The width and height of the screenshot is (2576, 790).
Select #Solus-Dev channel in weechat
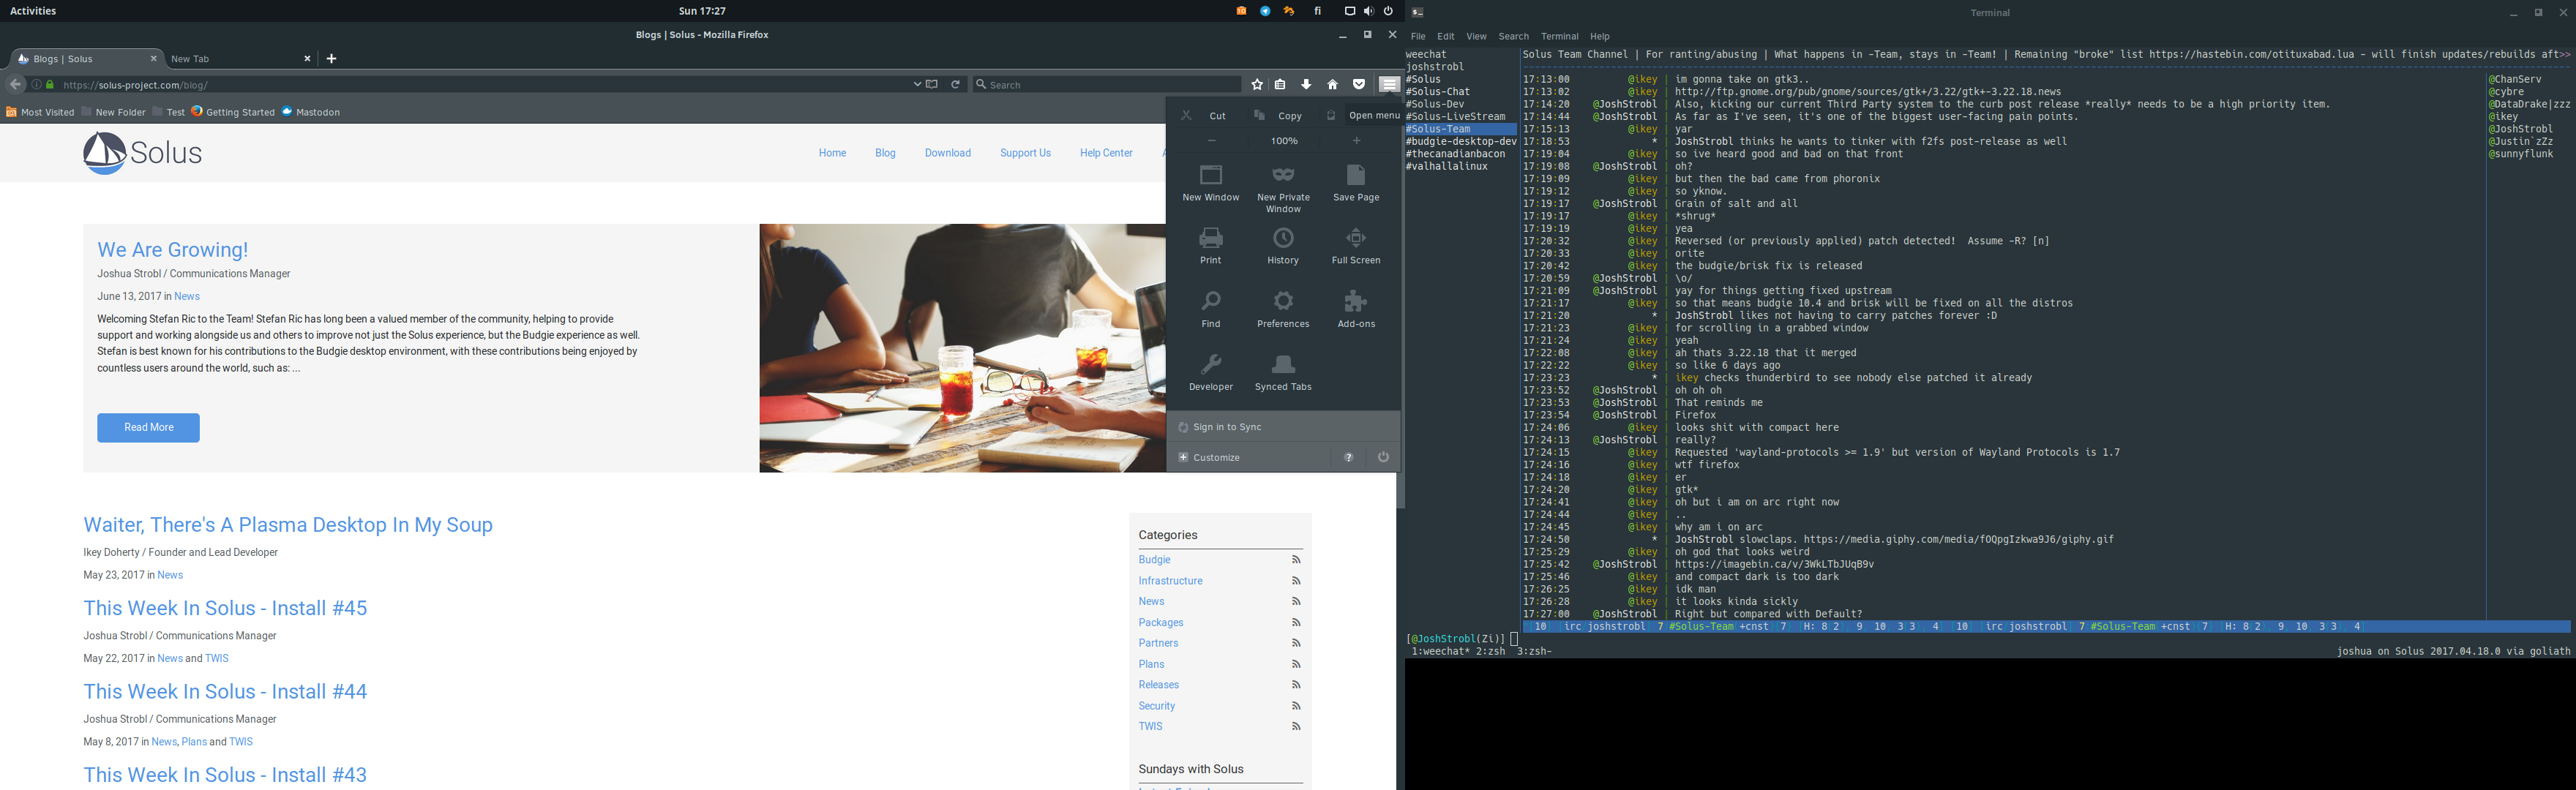point(1434,104)
